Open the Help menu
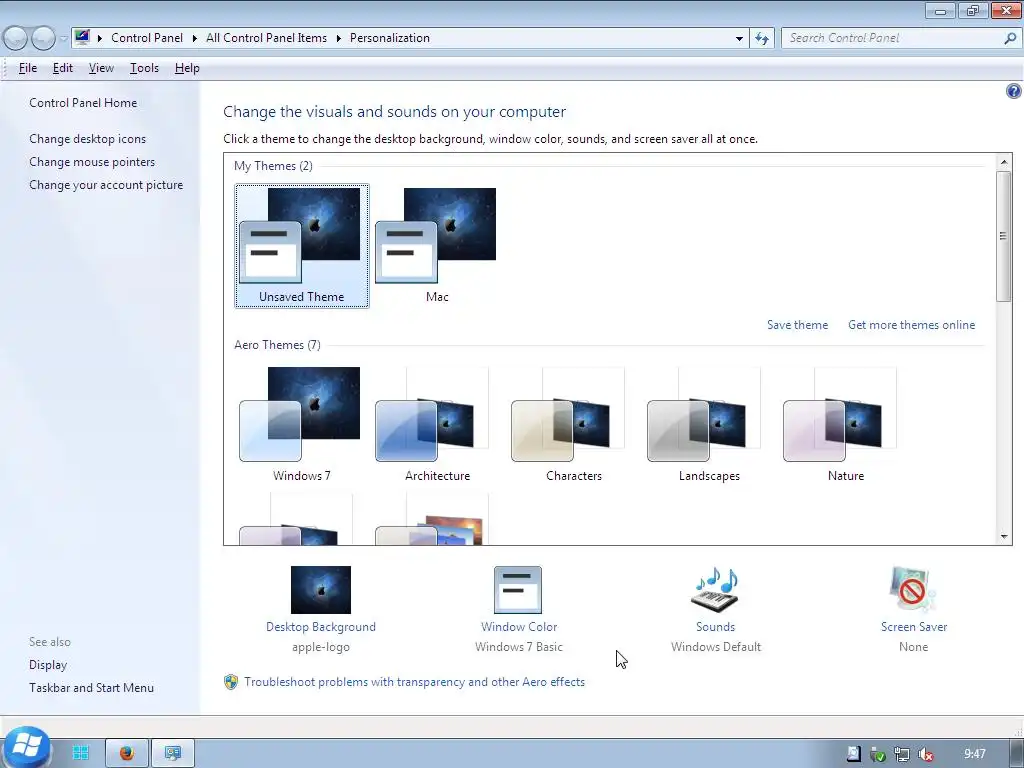The image size is (1024, 768). pyautogui.click(x=187, y=68)
